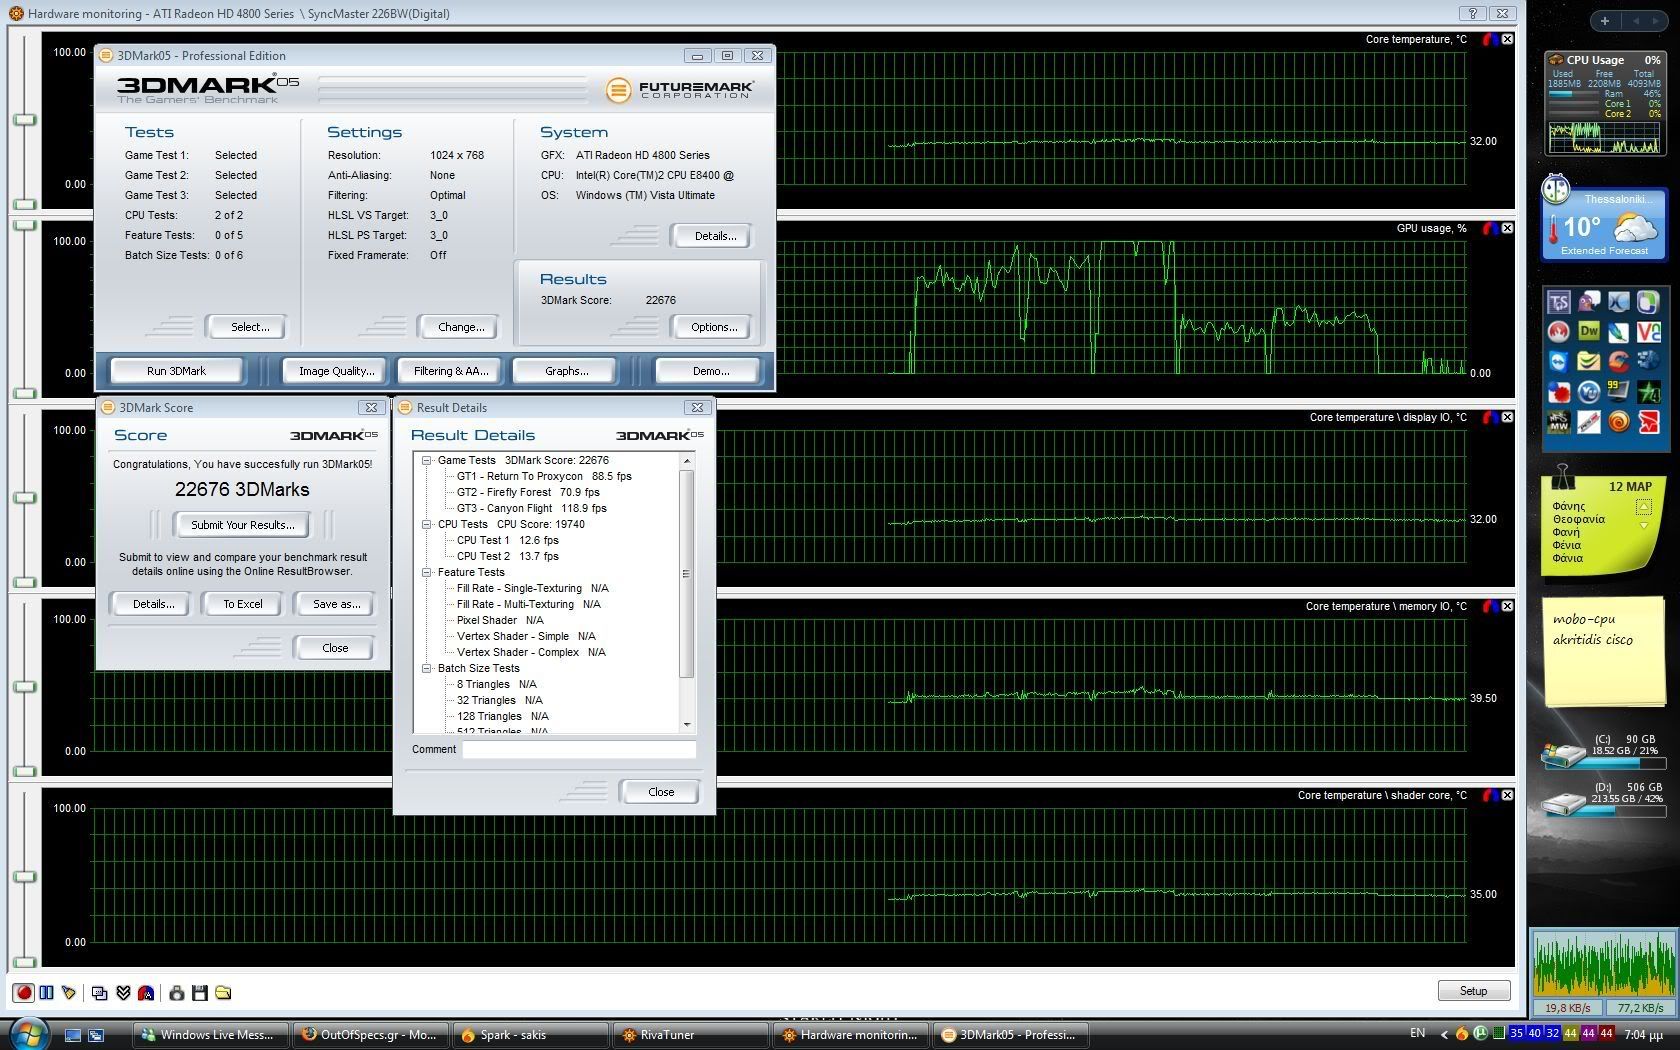
Task: Save the log with the floppy disk icon
Action: click(x=200, y=993)
